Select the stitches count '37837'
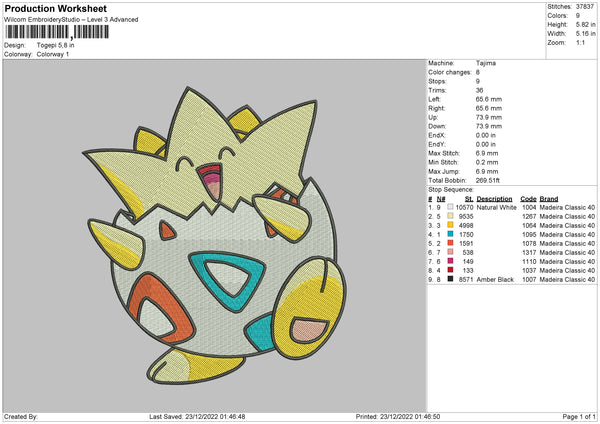The width and height of the screenshot is (600, 424). (x=585, y=7)
